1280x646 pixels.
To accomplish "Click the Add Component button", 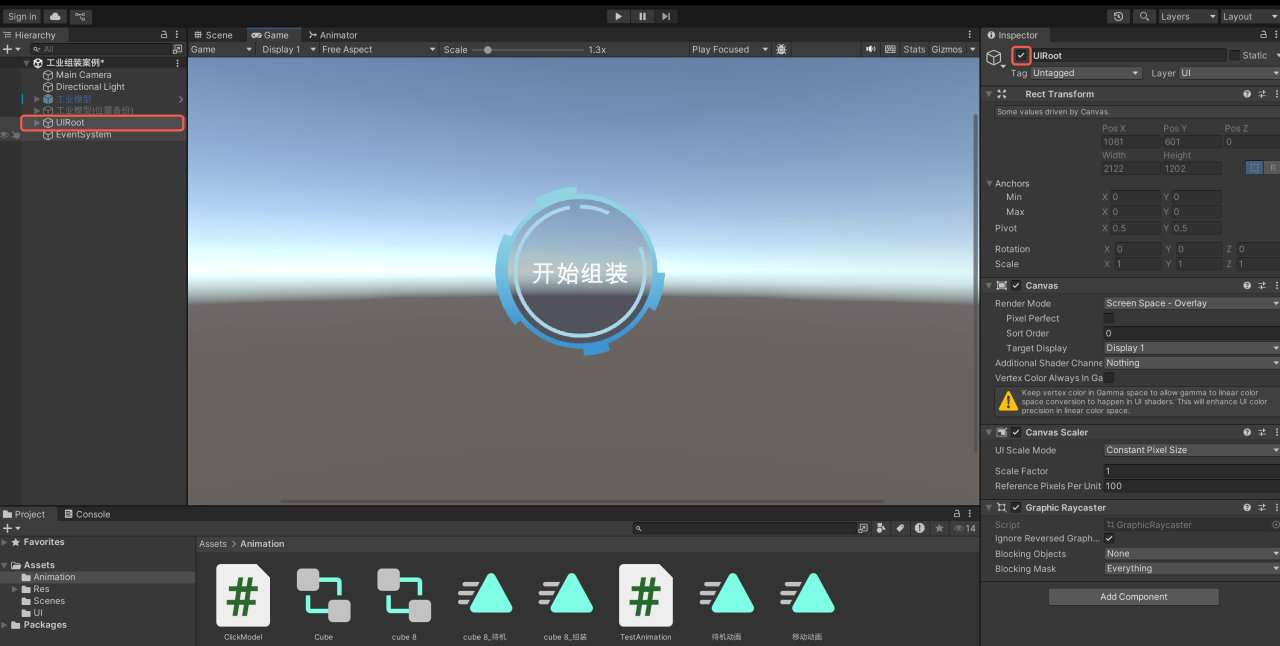I will (1133, 597).
